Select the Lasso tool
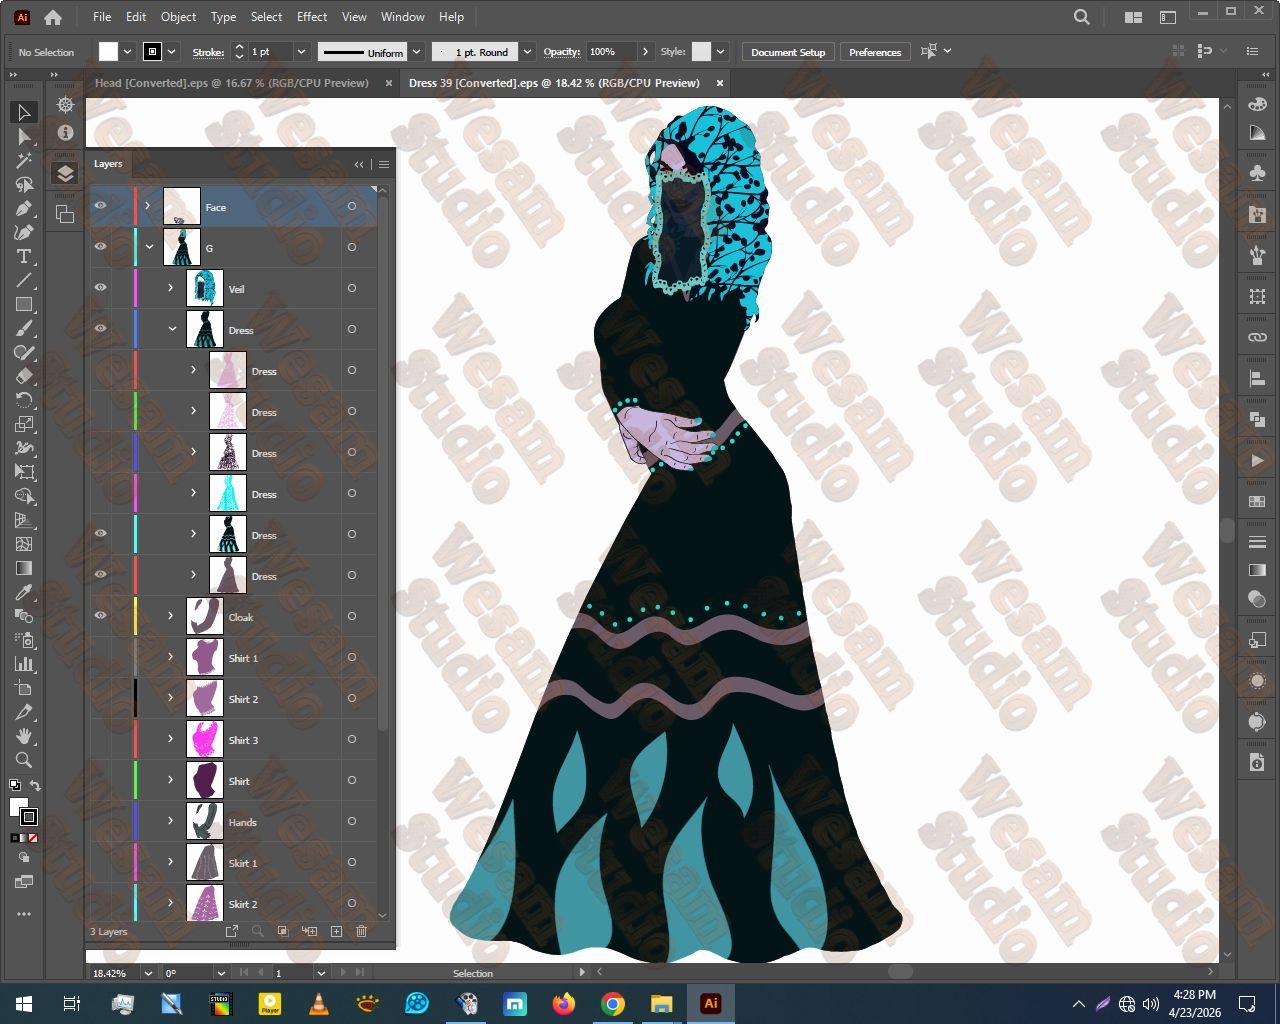The height and width of the screenshot is (1024, 1280). [x=25, y=184]
